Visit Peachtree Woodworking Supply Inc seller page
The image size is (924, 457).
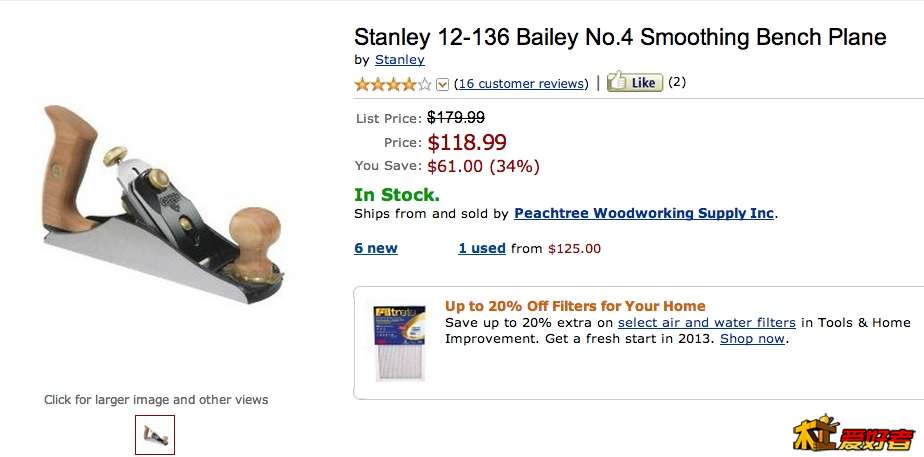[644, 213]
